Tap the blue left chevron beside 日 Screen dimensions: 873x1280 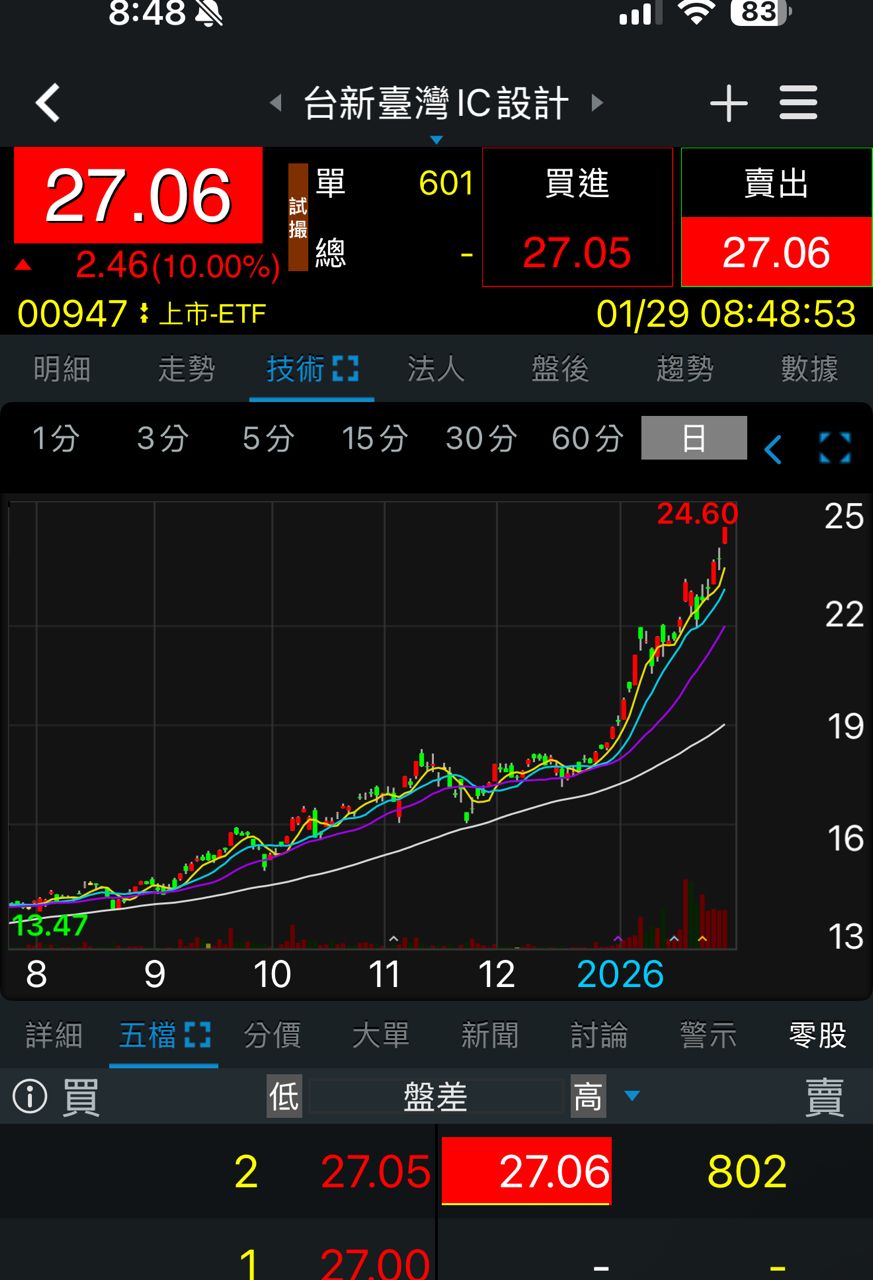[773, 450]
